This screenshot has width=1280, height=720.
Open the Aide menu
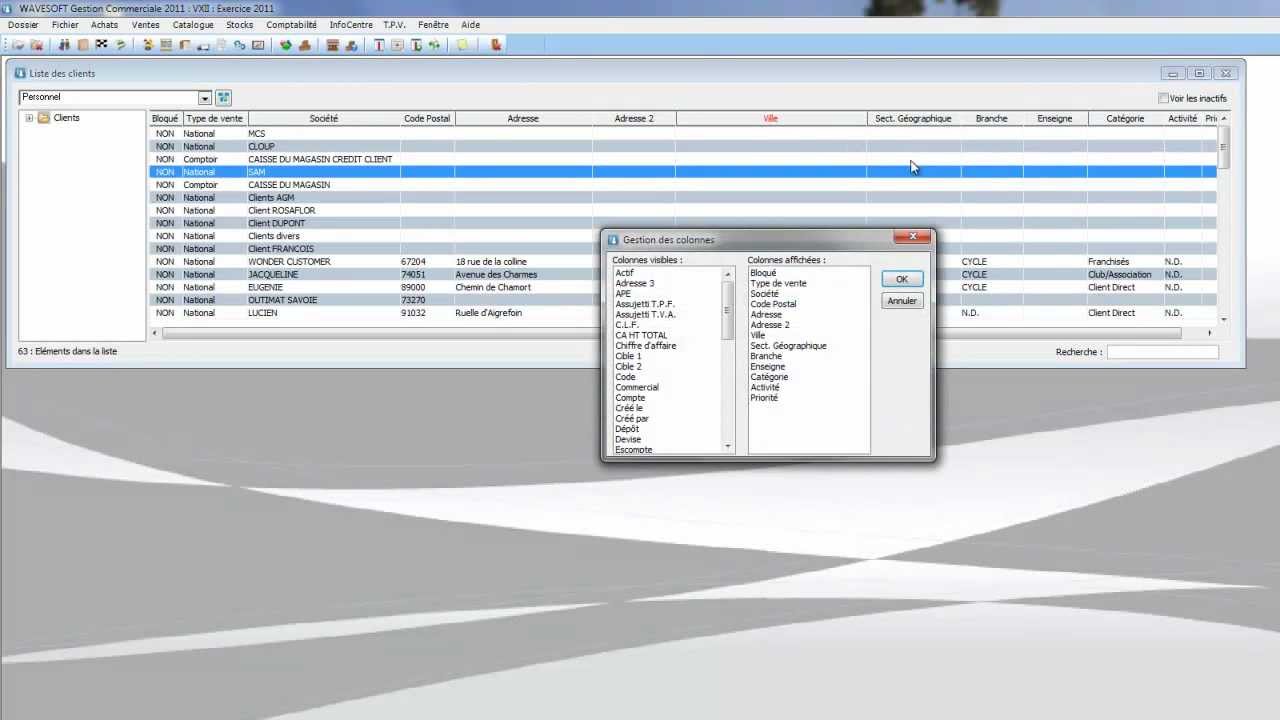coord(471,25)
